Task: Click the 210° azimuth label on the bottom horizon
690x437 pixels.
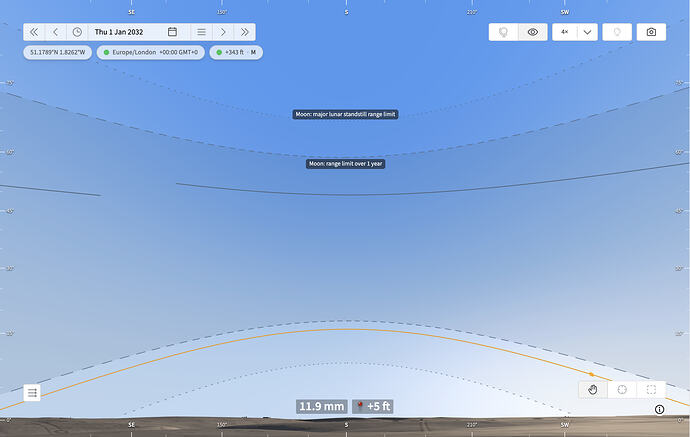Action: click(x=472, y=425)
